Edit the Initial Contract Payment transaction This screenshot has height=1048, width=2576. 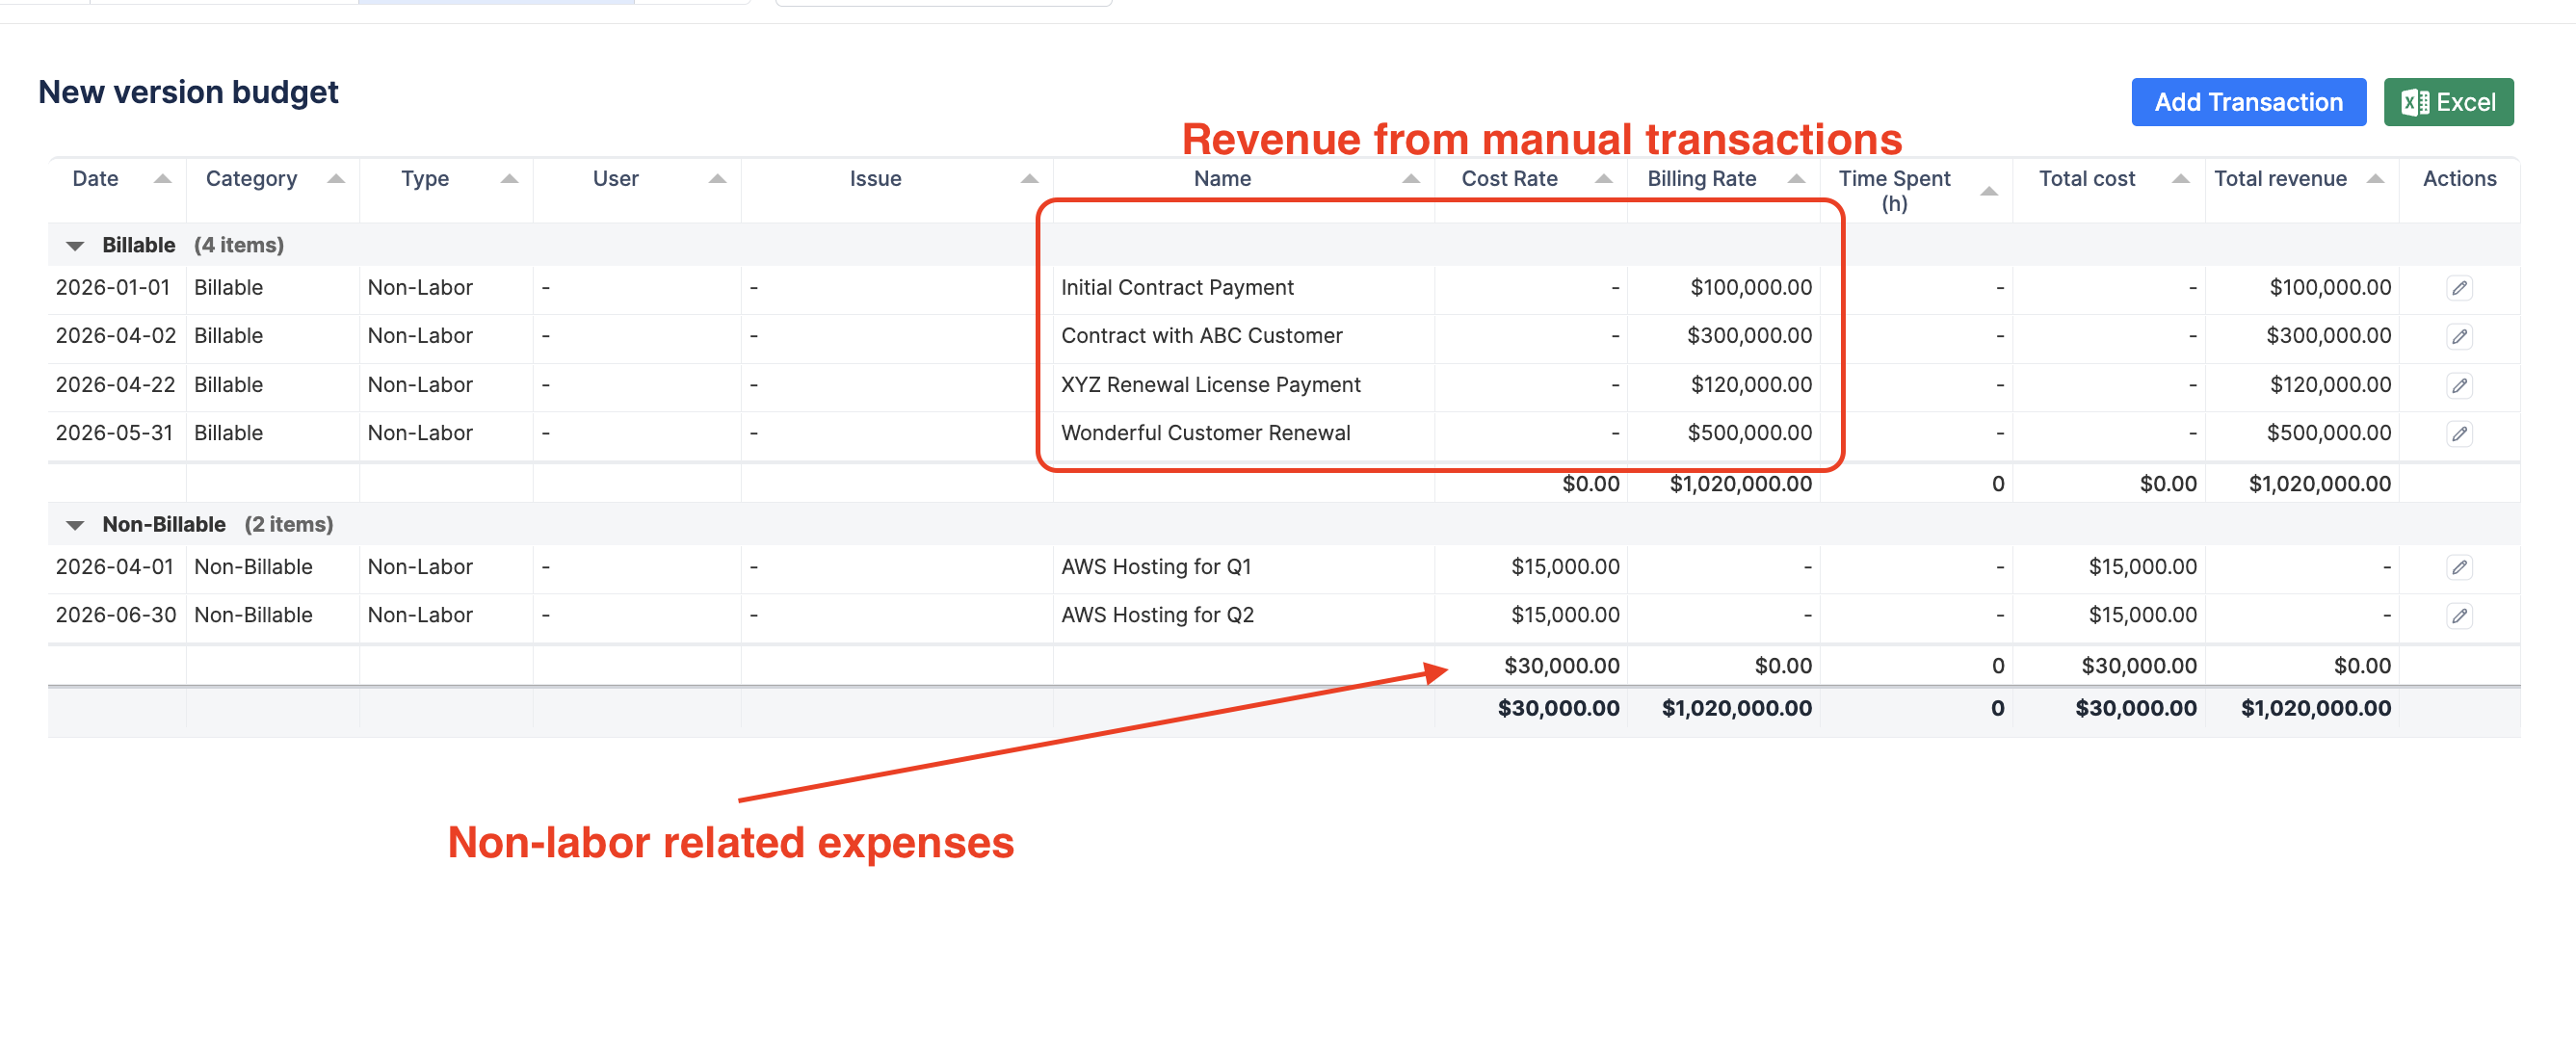[x=2459, y=288]
